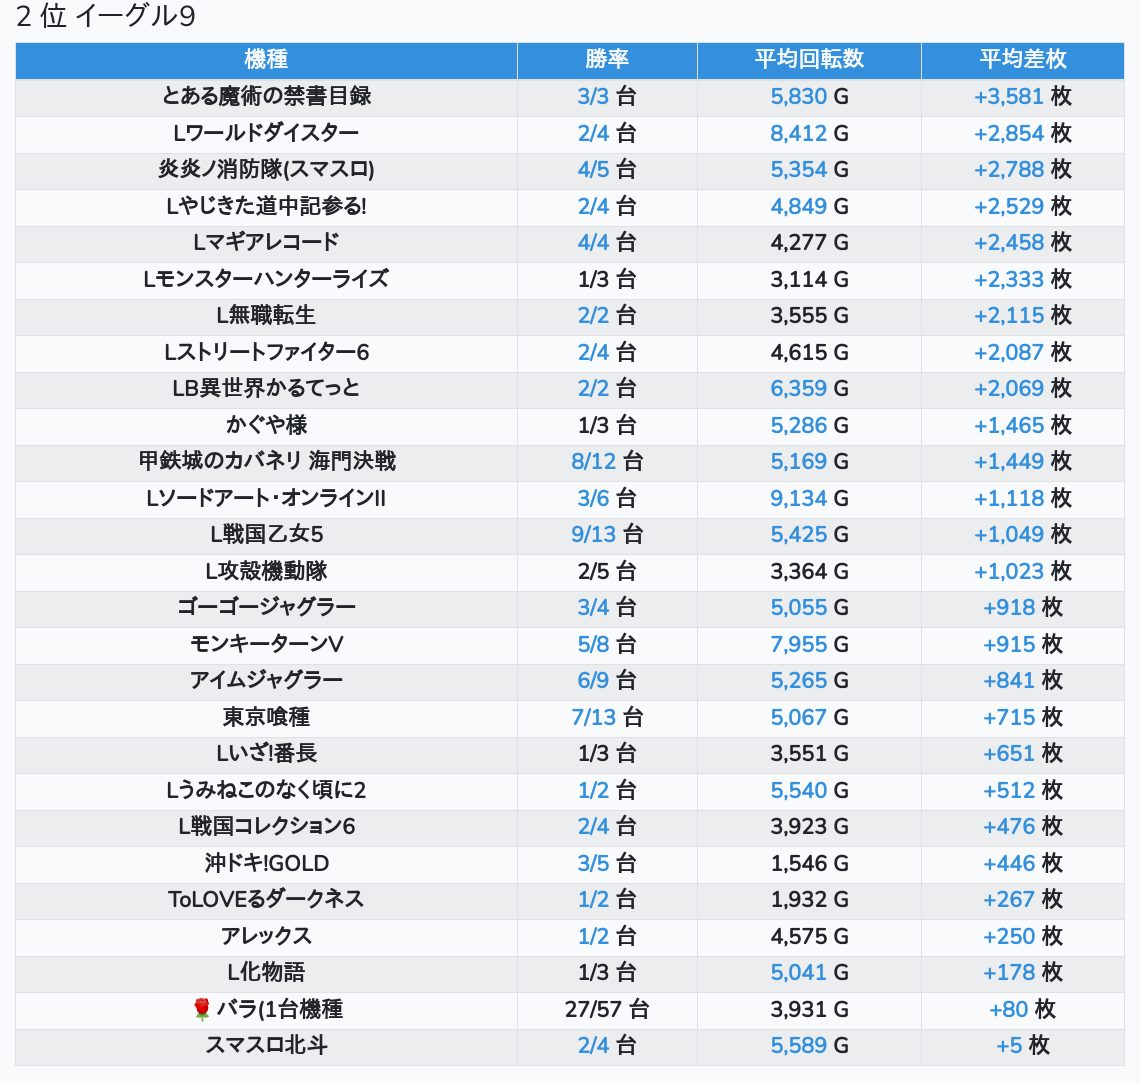Click the 5/8 台 win rate cell
1140x1083 pixels.
(x=607, y=645)
